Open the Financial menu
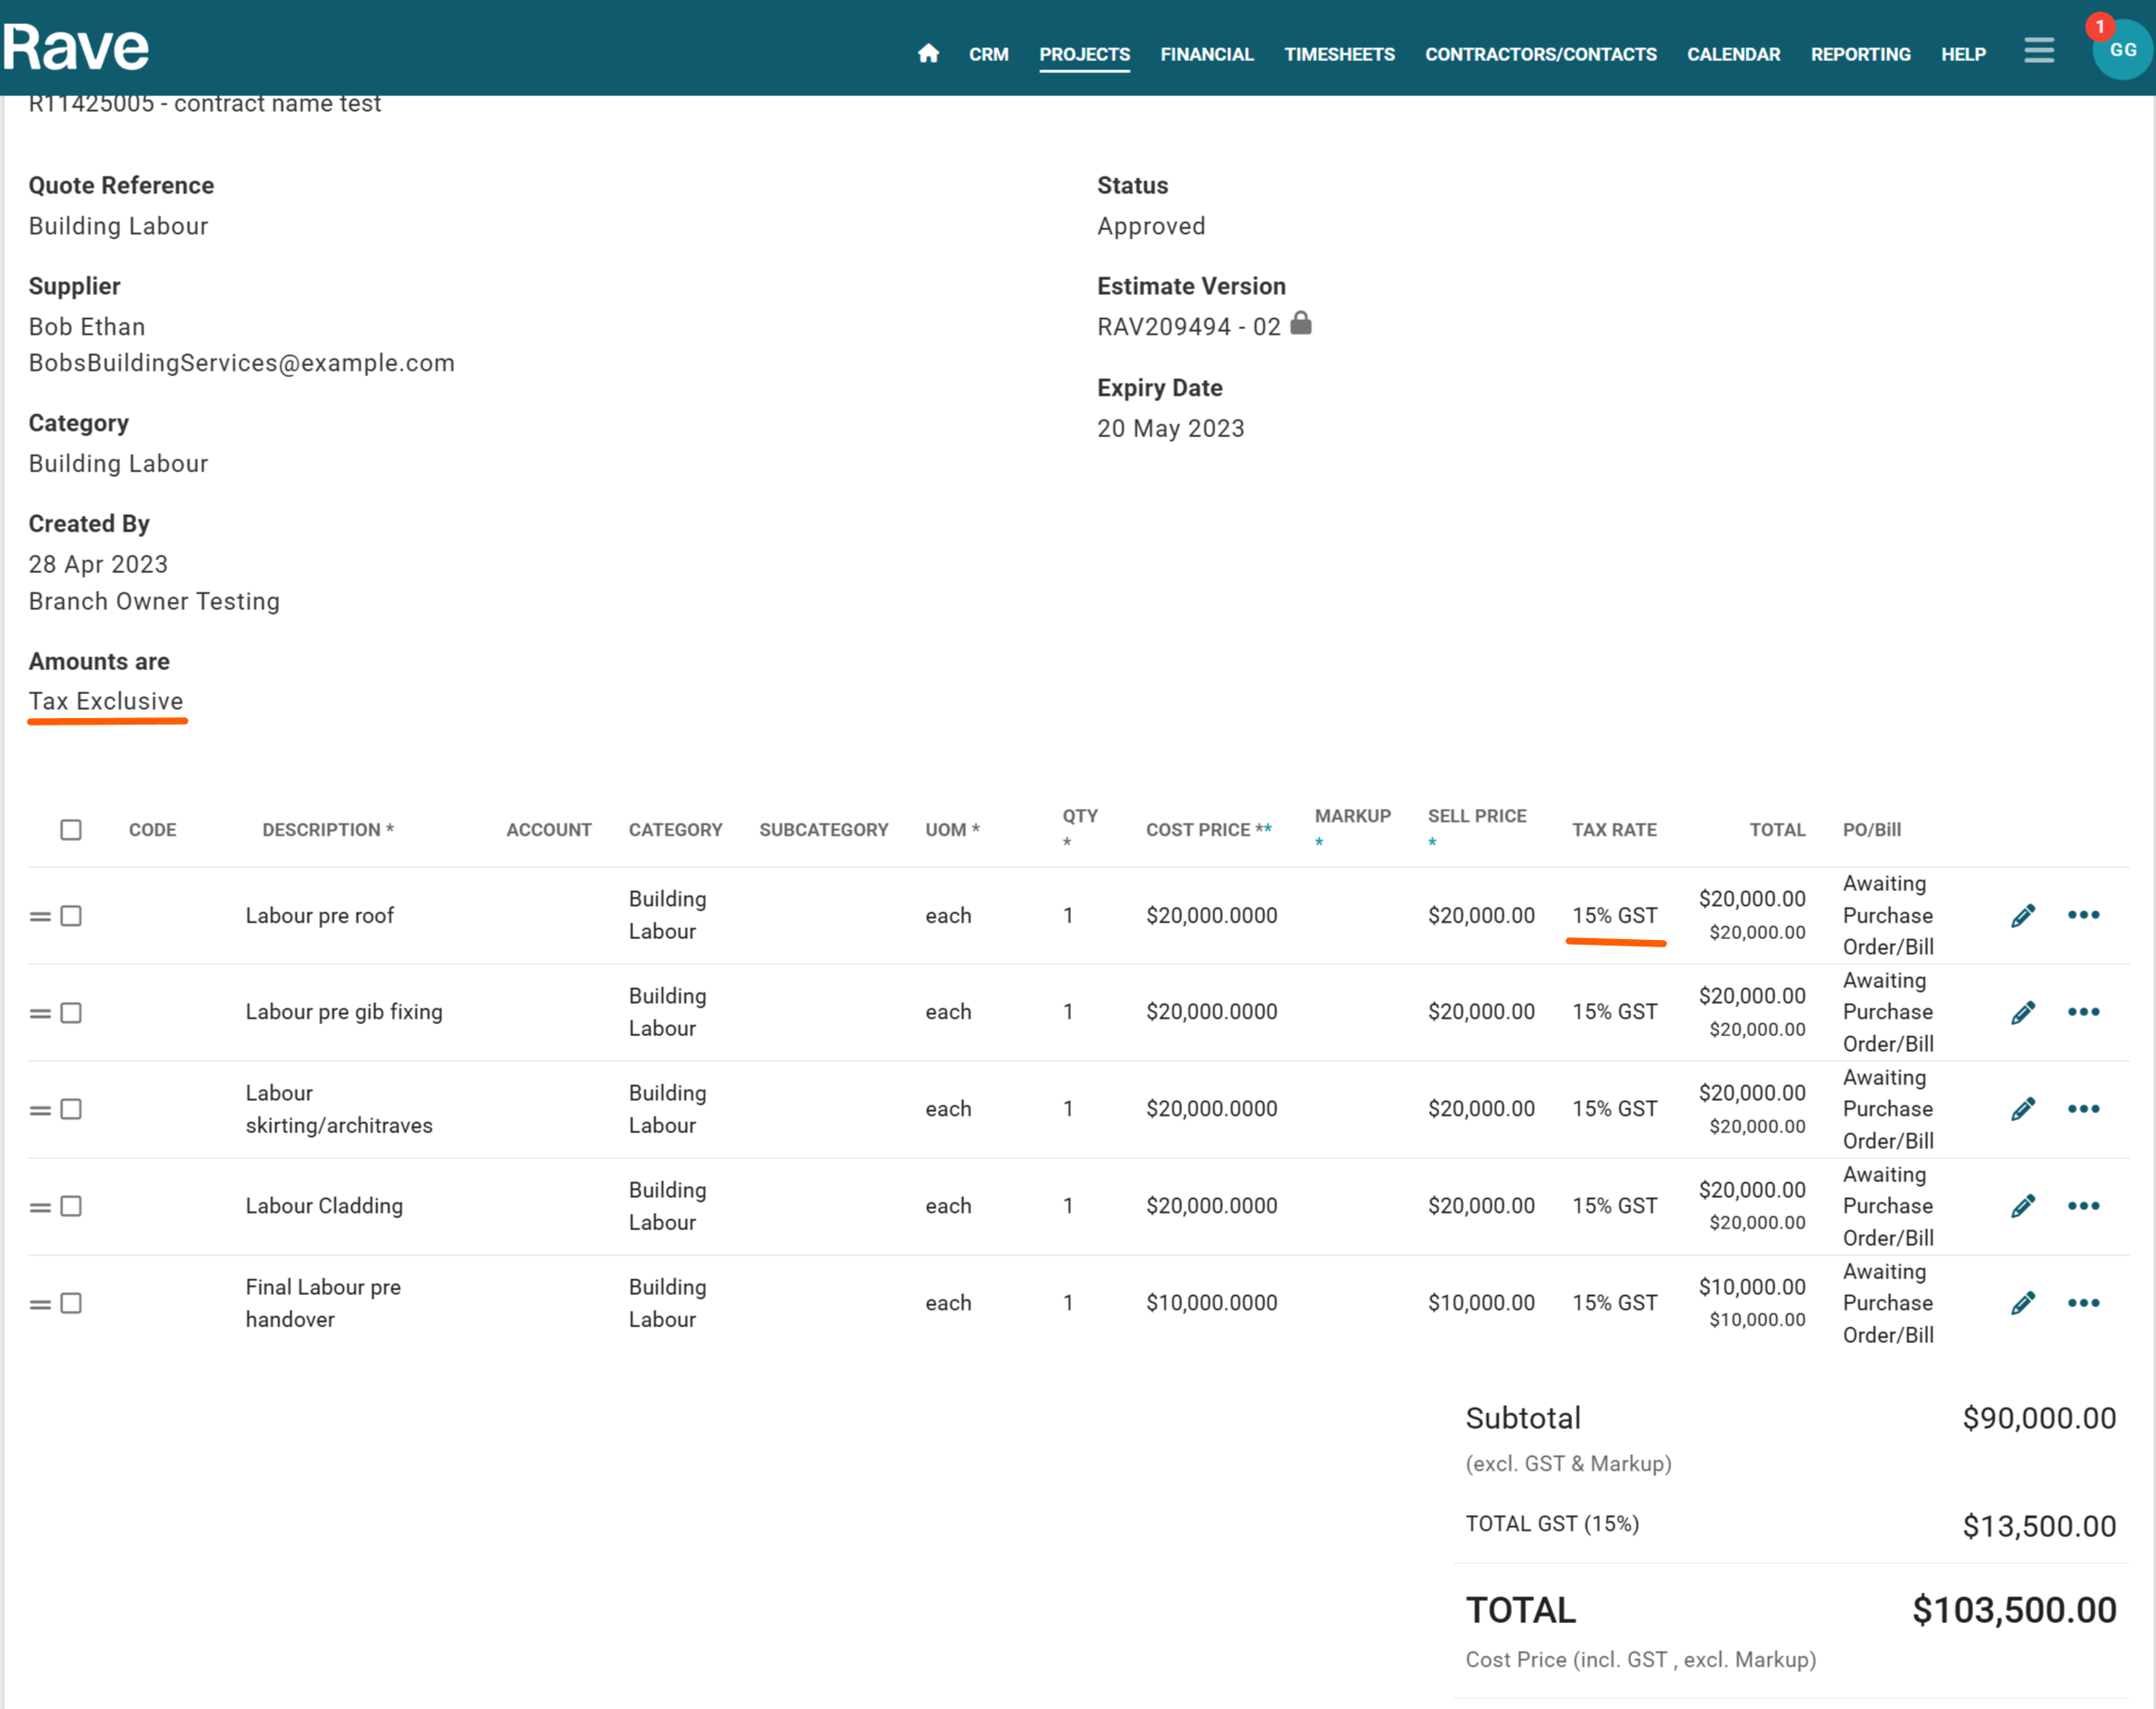Screen dimensions: 2156x1709 1206,54
